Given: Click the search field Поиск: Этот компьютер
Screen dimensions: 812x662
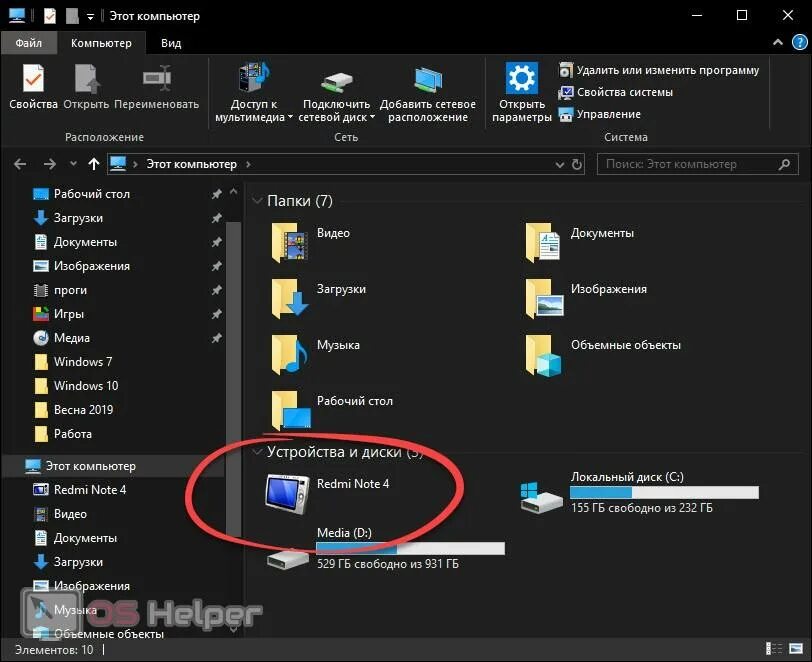Looking at the screenshot, I should click(698, 164).
